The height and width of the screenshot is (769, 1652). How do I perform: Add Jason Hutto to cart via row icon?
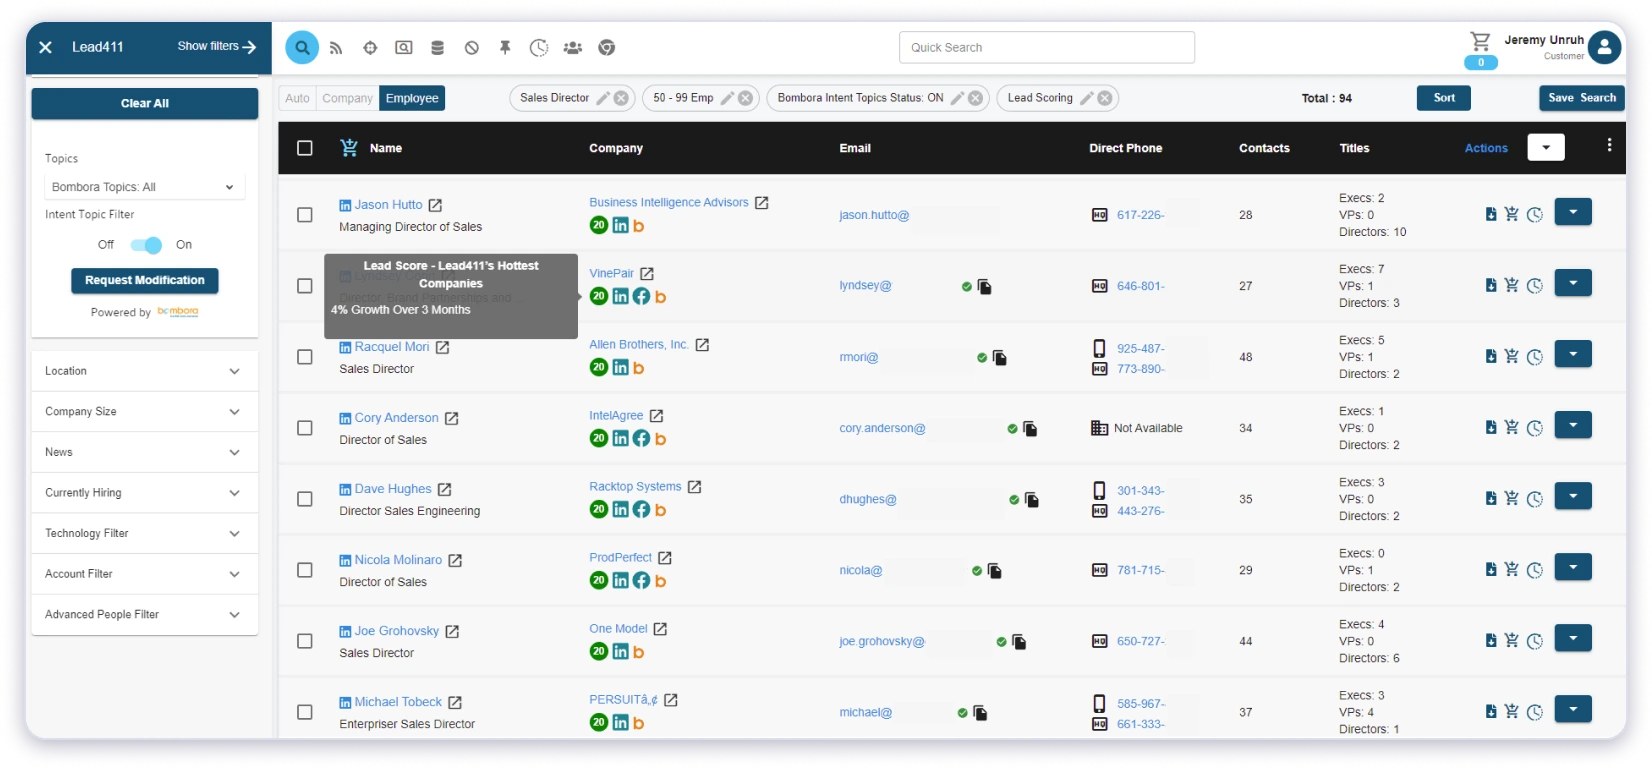[x=1511, y=214]
